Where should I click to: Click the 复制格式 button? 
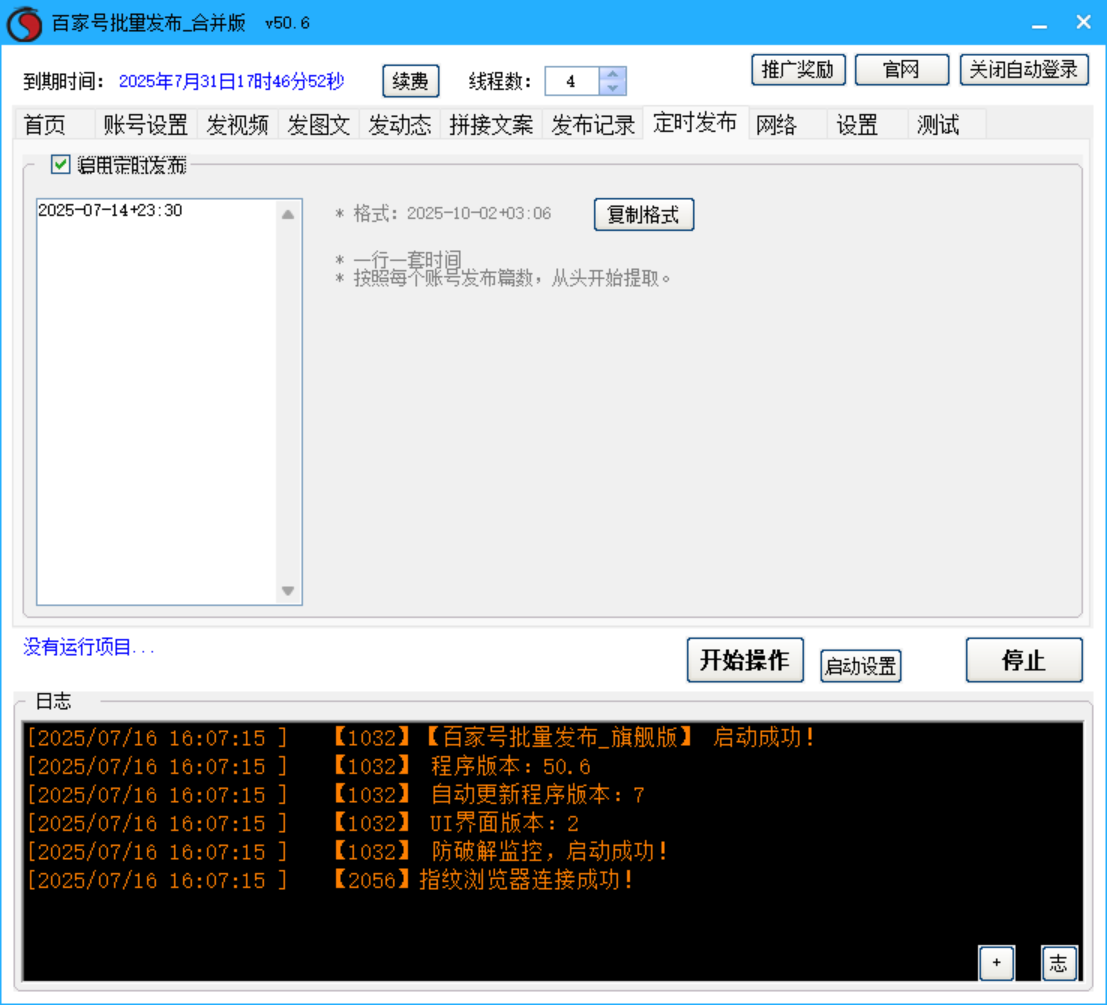tap(644, 215)
